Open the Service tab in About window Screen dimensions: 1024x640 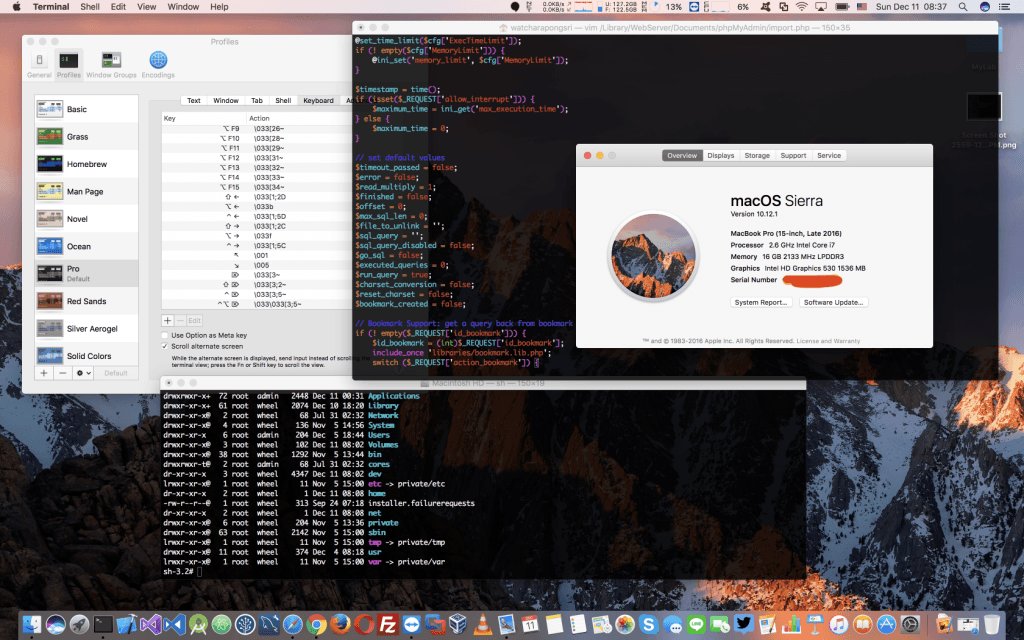[829, 155]
